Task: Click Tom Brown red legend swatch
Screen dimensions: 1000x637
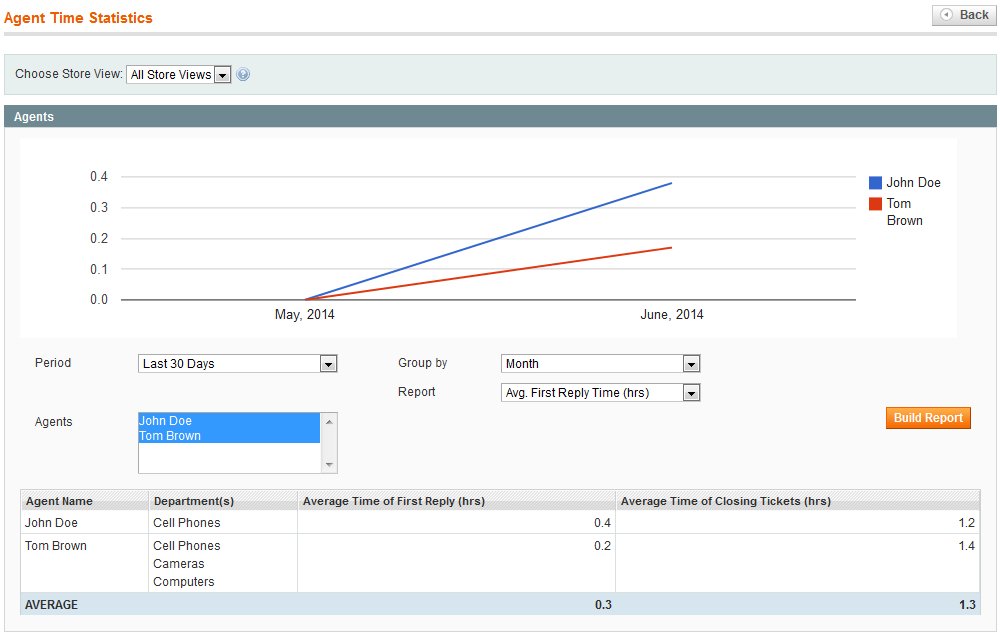Action: click(x=875, y=204)
